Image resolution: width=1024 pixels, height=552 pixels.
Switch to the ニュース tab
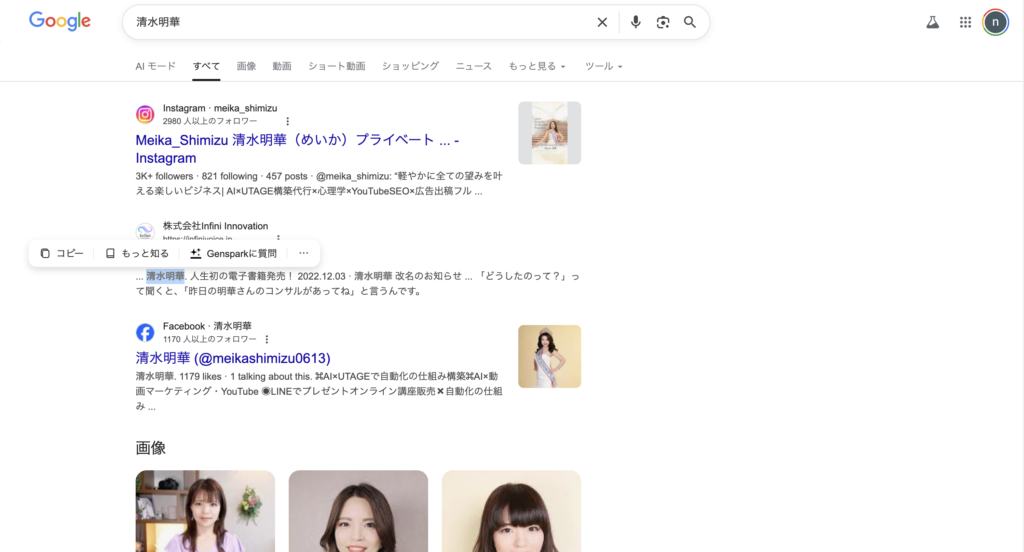point(473,66)
